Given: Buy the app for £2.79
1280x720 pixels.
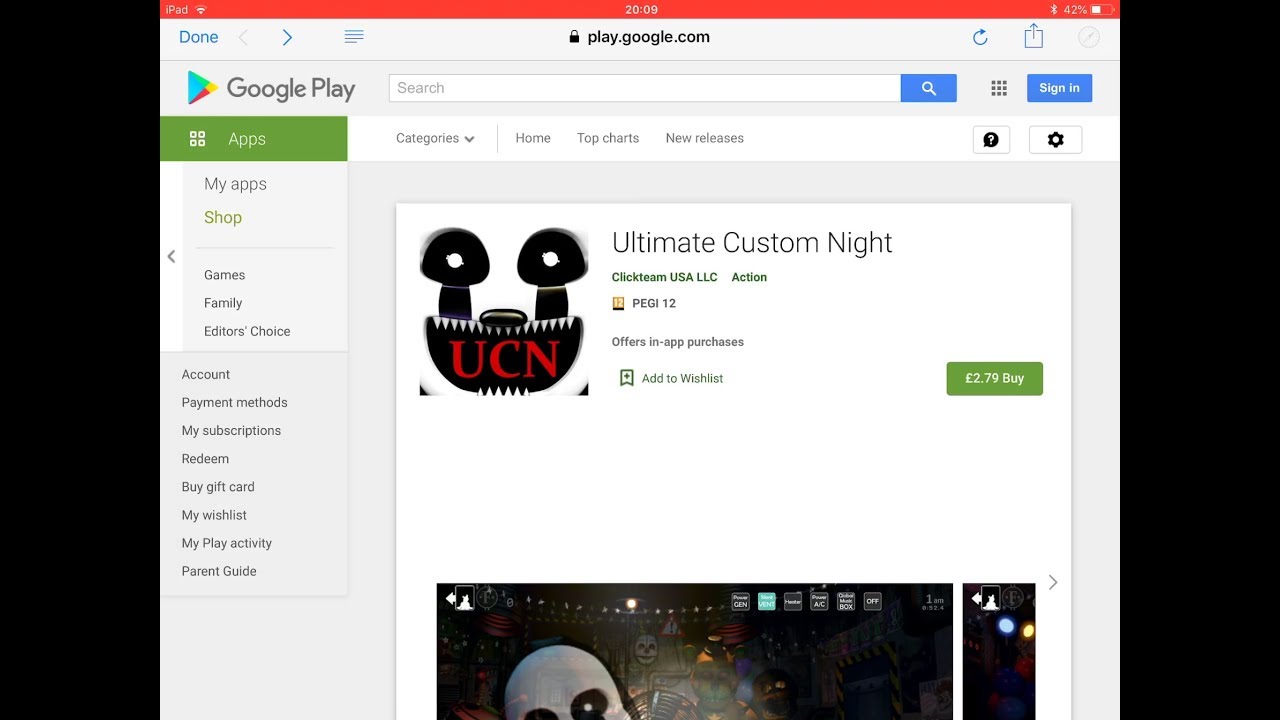Looking at the screenshot, I should click(994, 378).
